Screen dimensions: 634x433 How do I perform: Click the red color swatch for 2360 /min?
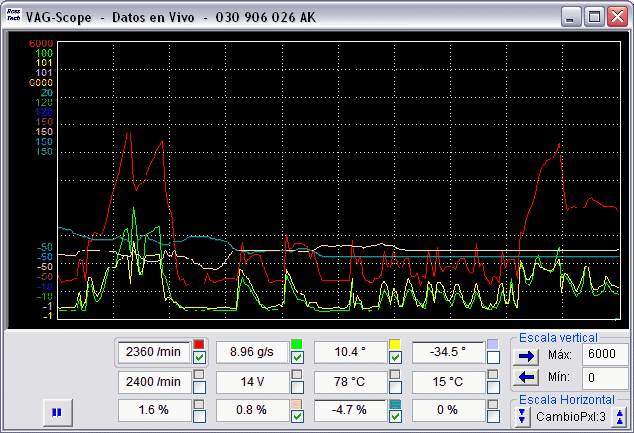pyautogui.click(x=199, y=345)
